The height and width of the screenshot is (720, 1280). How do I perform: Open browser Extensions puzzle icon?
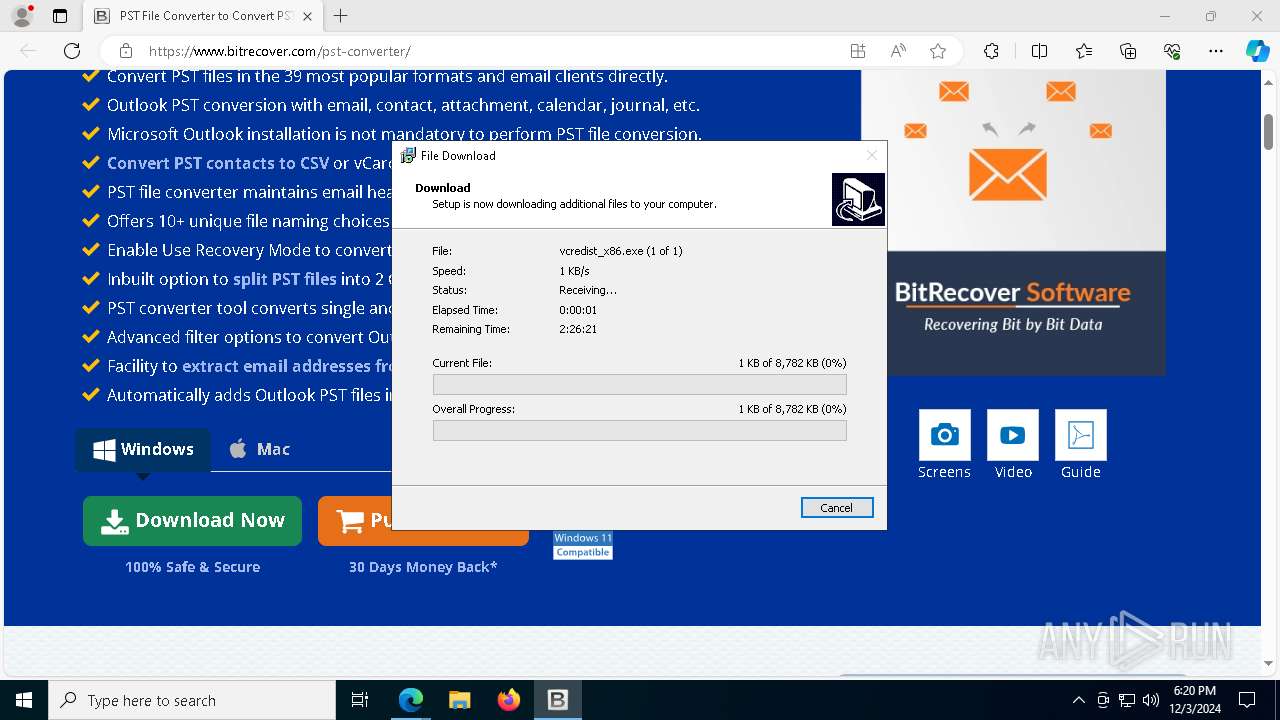pos(991,51)
